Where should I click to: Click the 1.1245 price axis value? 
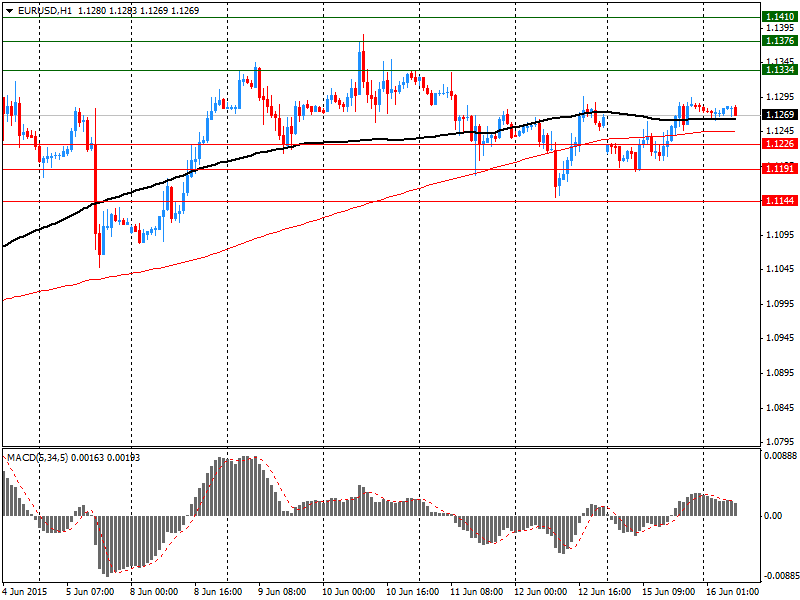point(781,131)
